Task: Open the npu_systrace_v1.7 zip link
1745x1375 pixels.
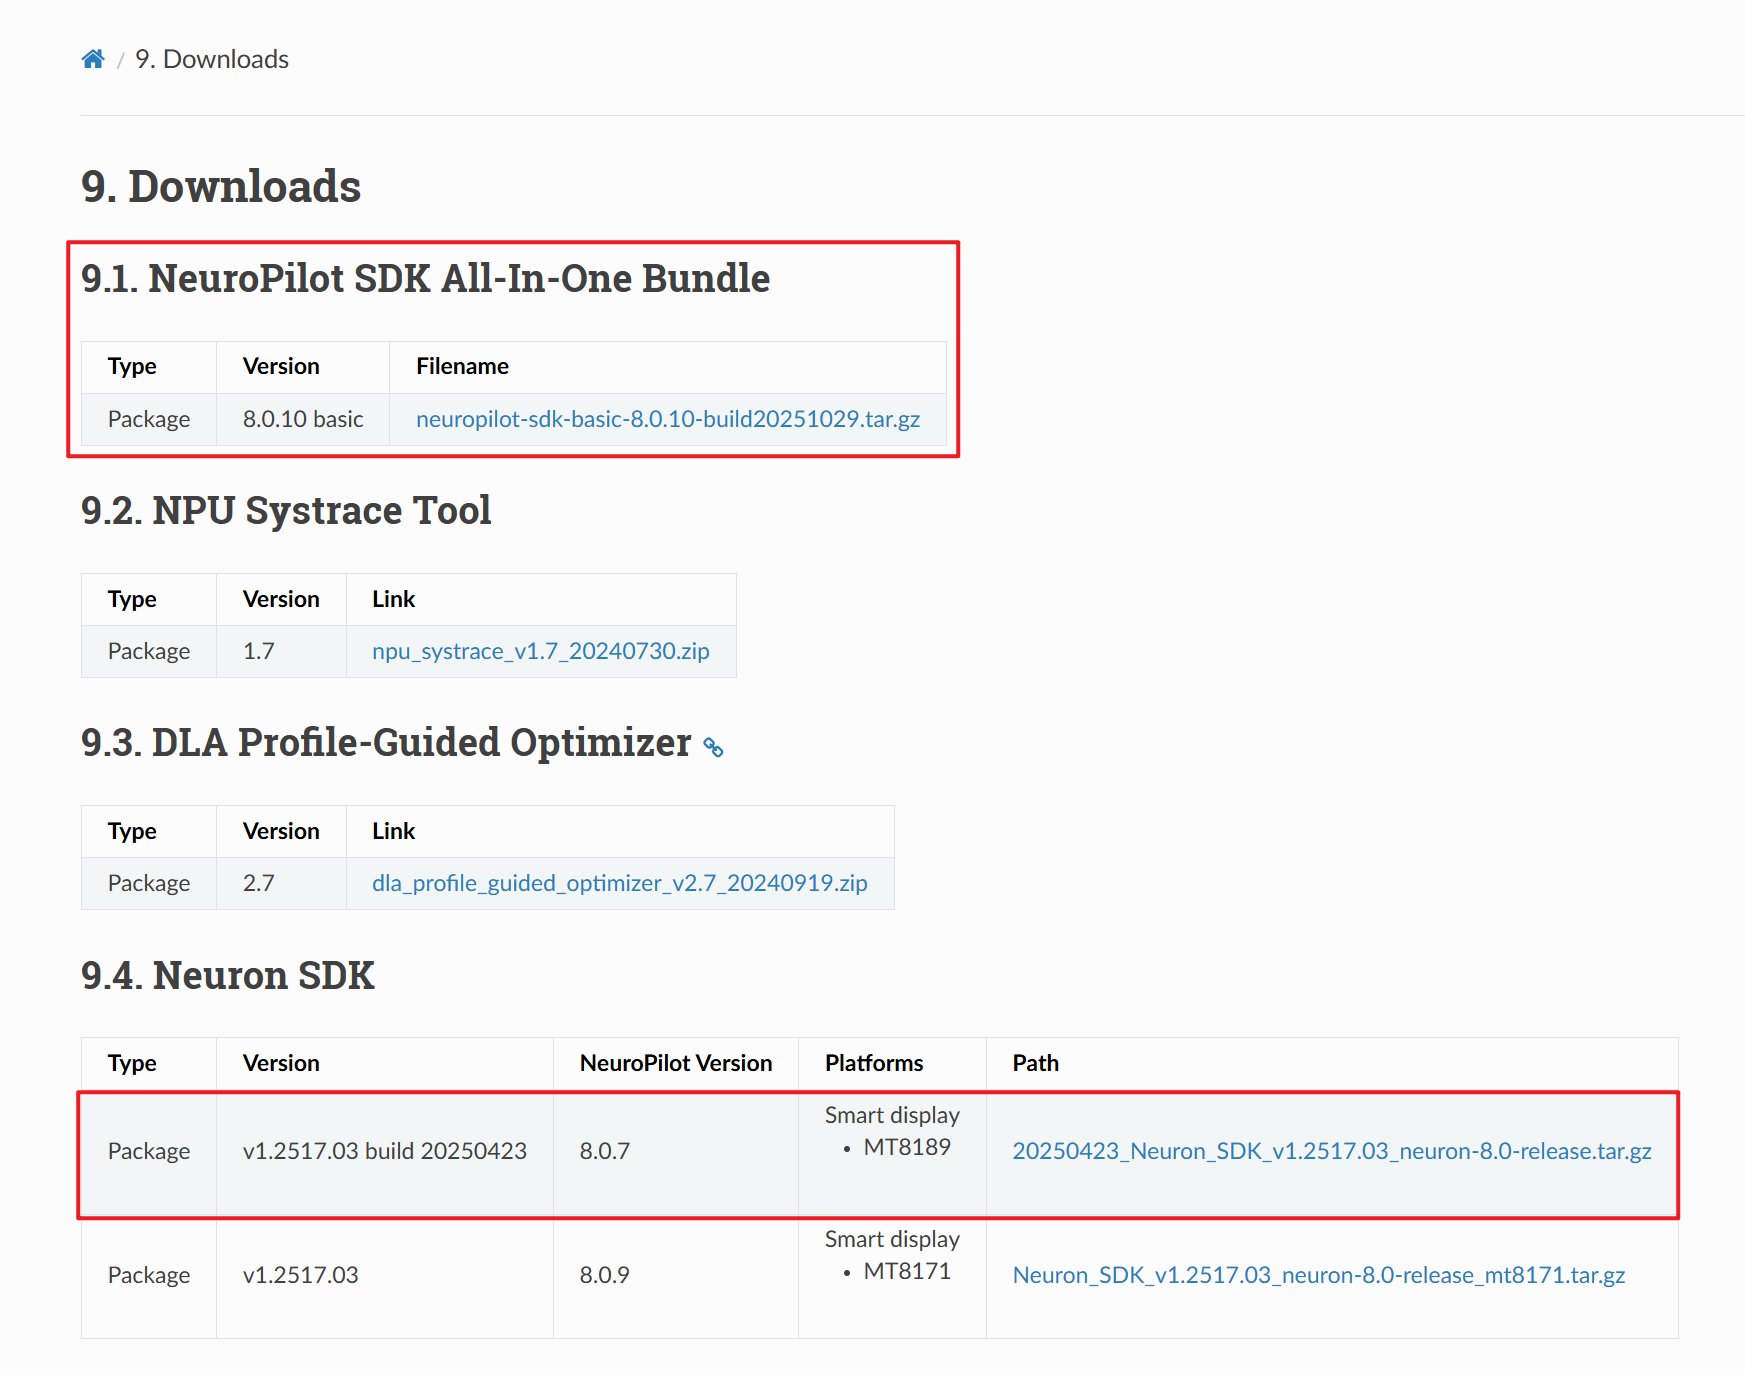Action: point(540,651)
